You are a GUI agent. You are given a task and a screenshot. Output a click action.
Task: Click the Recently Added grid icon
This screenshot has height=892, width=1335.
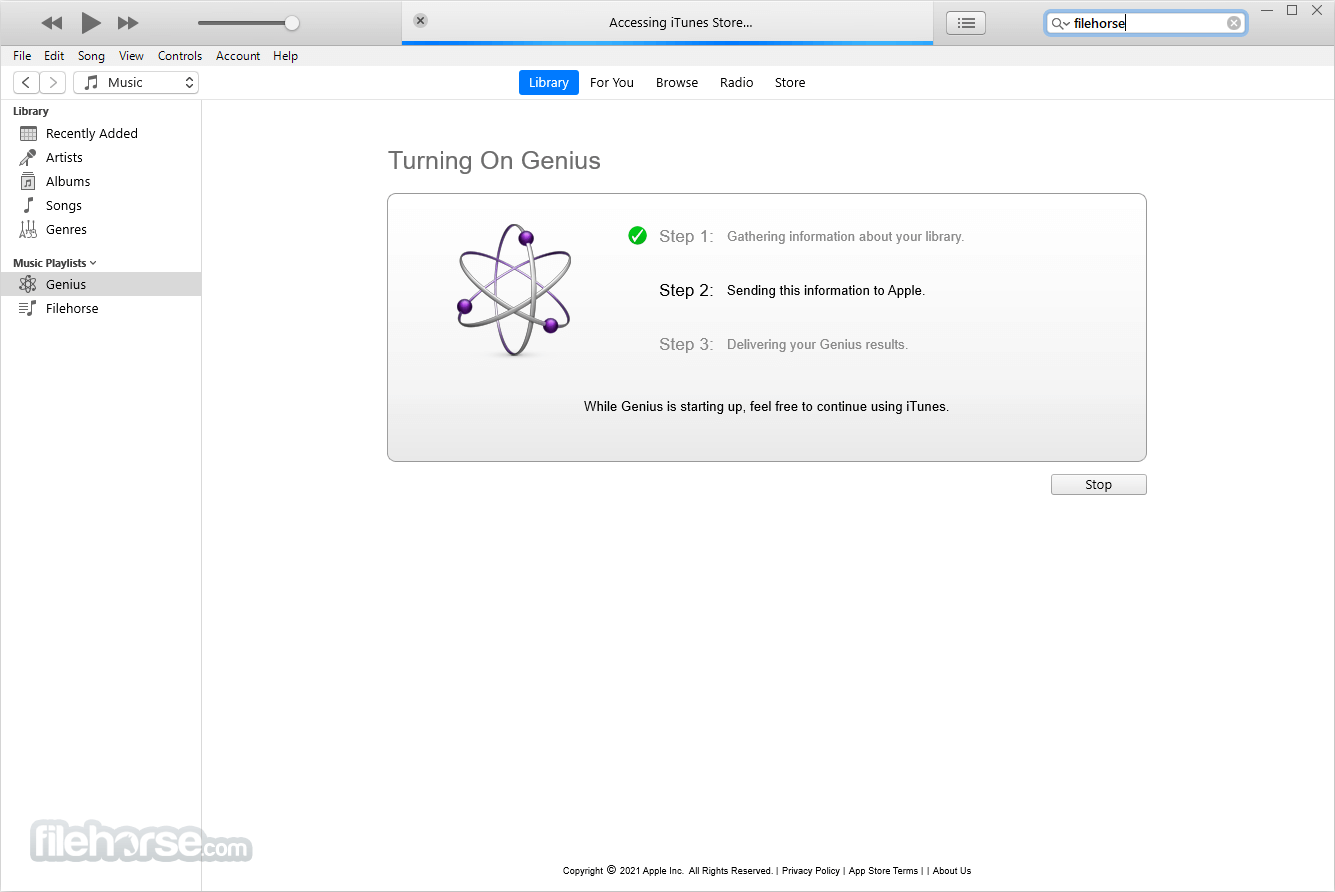[x=28, y=133]
